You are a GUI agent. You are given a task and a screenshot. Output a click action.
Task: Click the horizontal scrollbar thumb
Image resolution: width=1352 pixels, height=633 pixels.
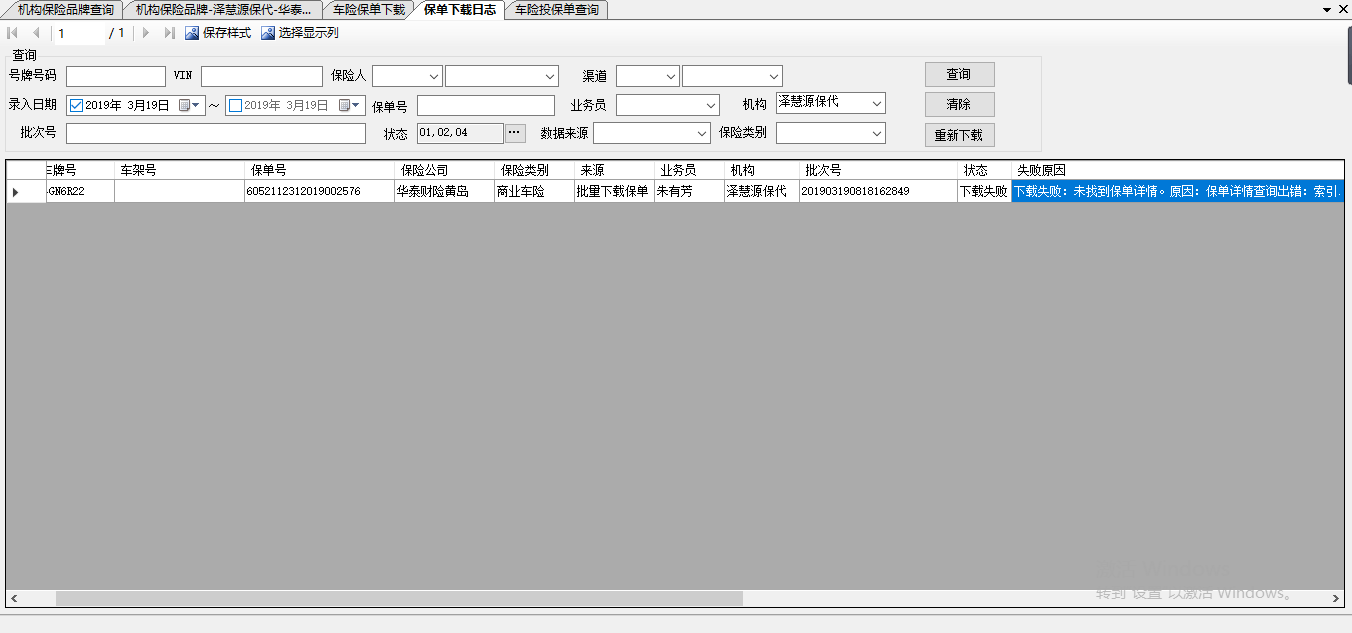(x=399, y=598)
